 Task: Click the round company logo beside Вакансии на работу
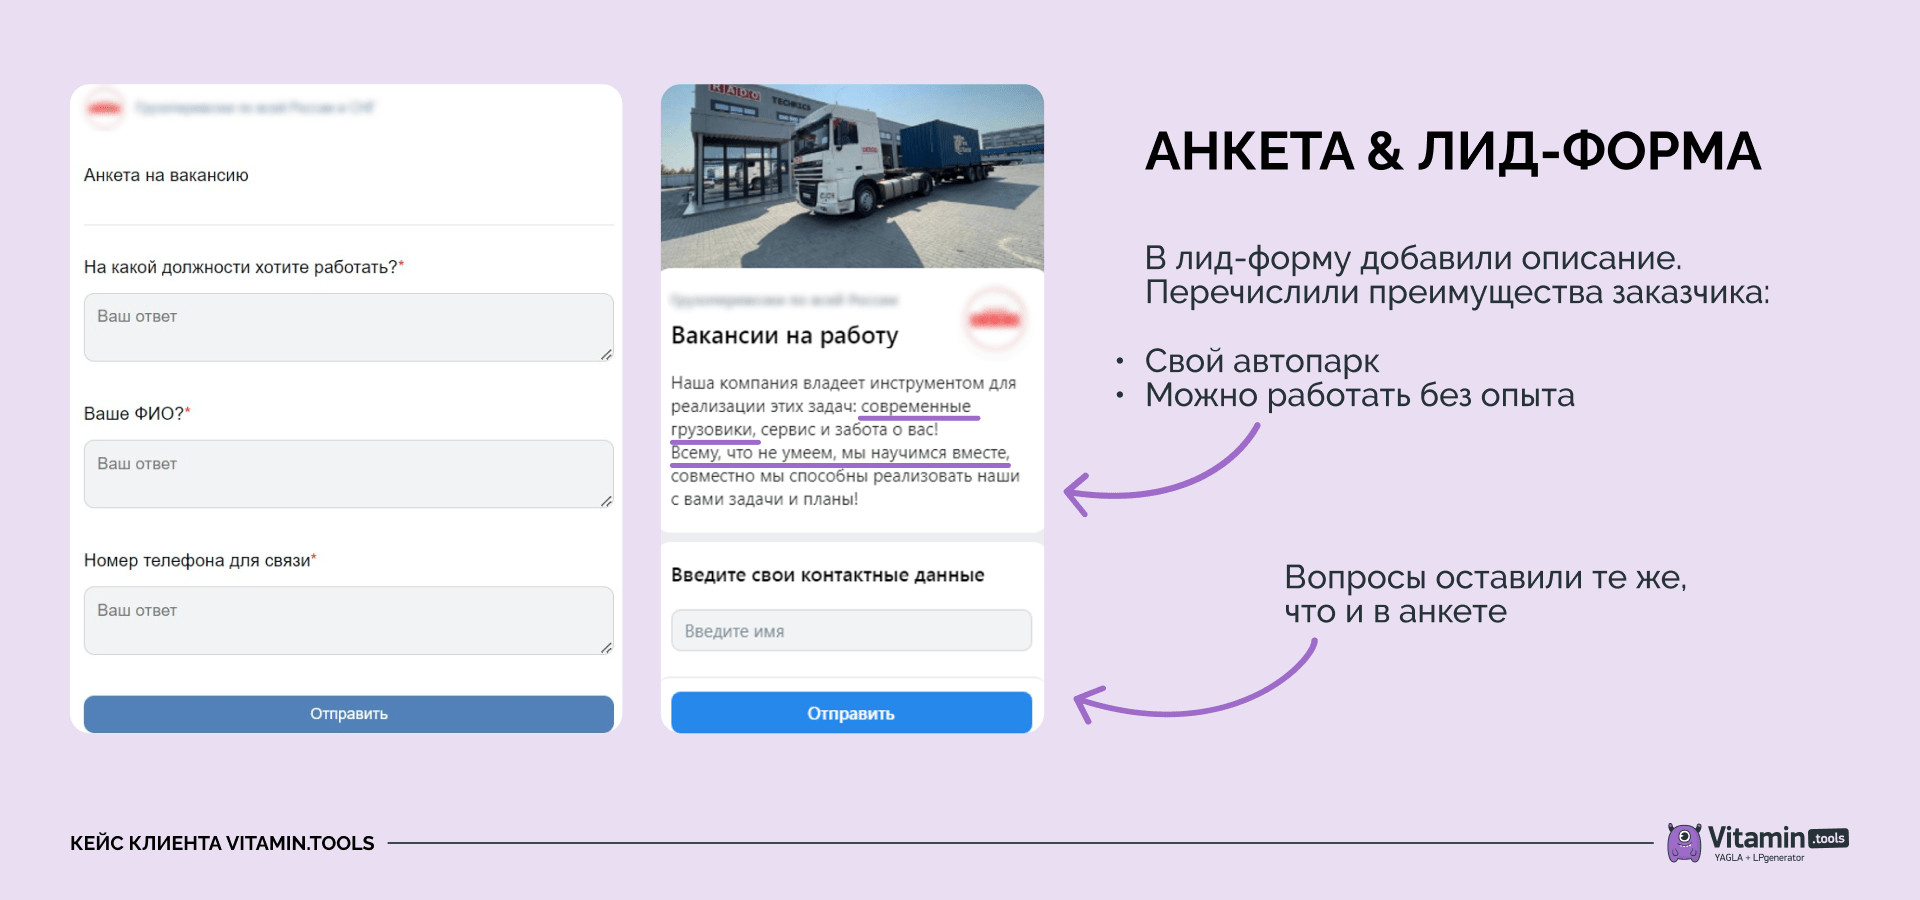[994, 319]
